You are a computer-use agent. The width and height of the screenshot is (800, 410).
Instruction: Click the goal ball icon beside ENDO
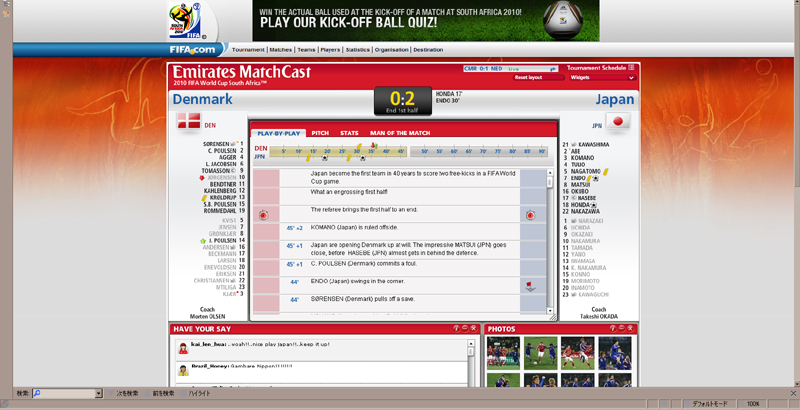[595, 178]
